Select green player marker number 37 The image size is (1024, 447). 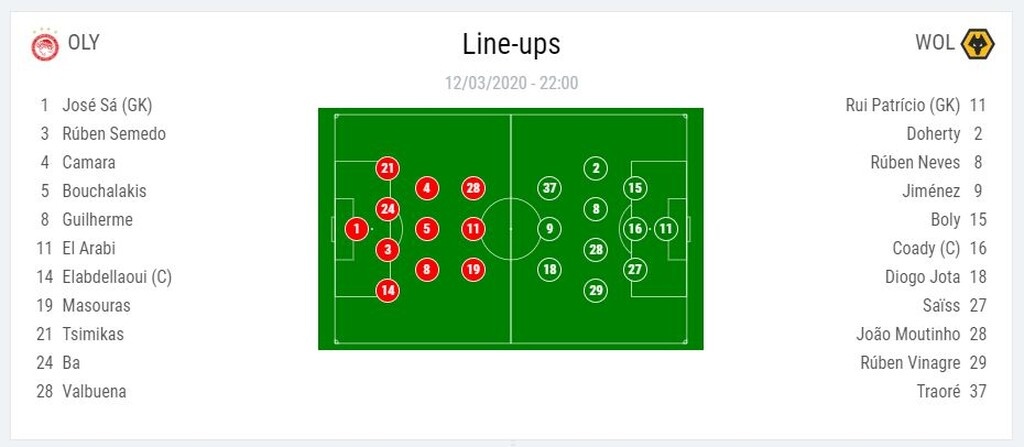pos(548,188)
